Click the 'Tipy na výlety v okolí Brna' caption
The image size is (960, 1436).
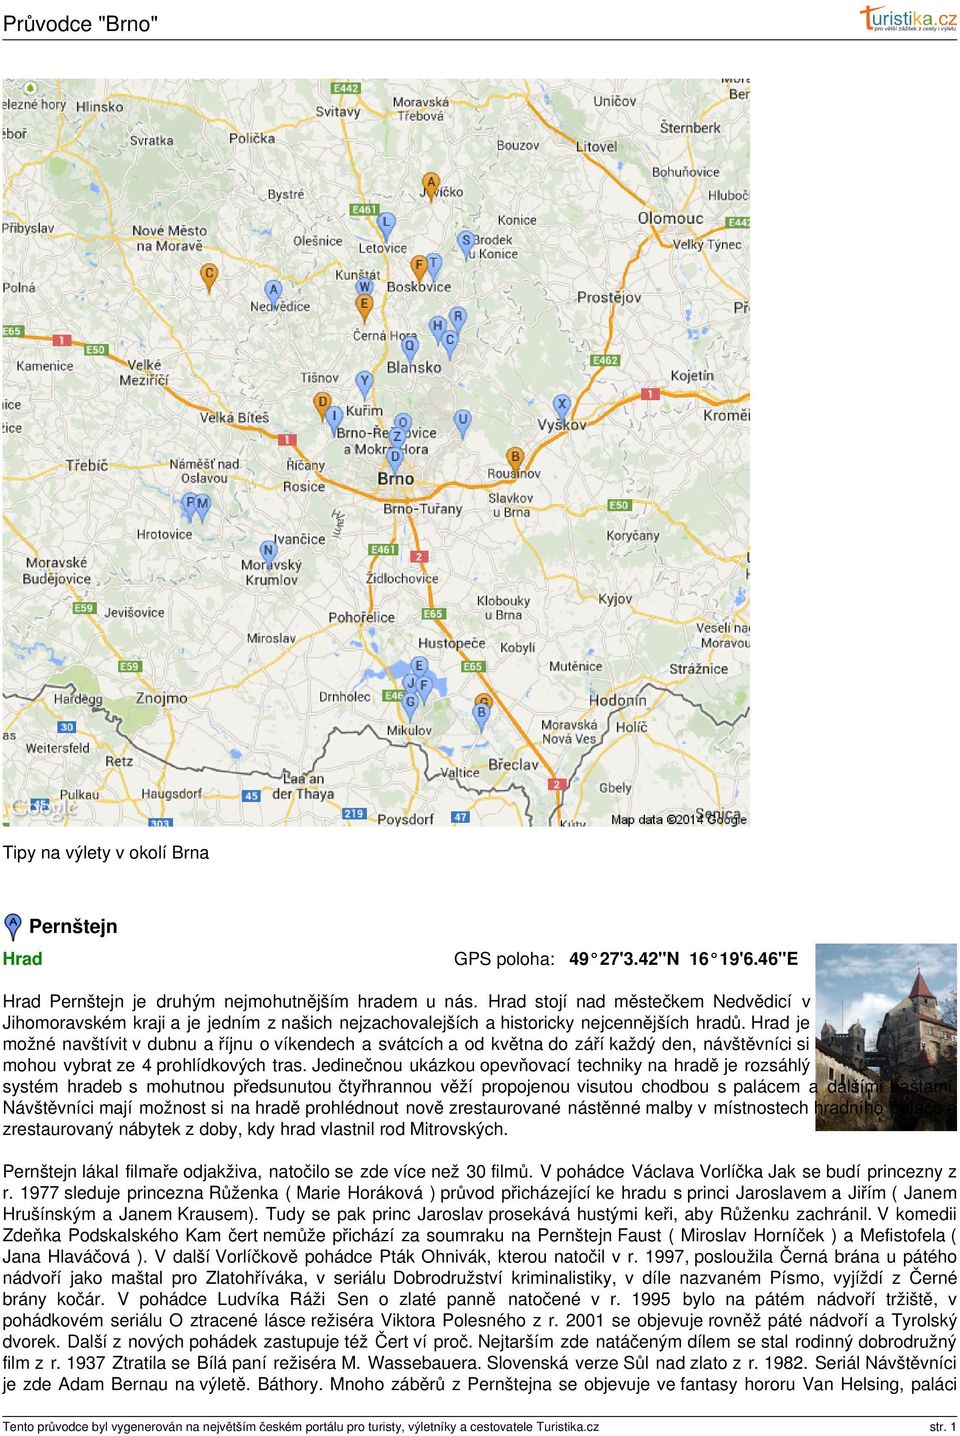point(106,853)
